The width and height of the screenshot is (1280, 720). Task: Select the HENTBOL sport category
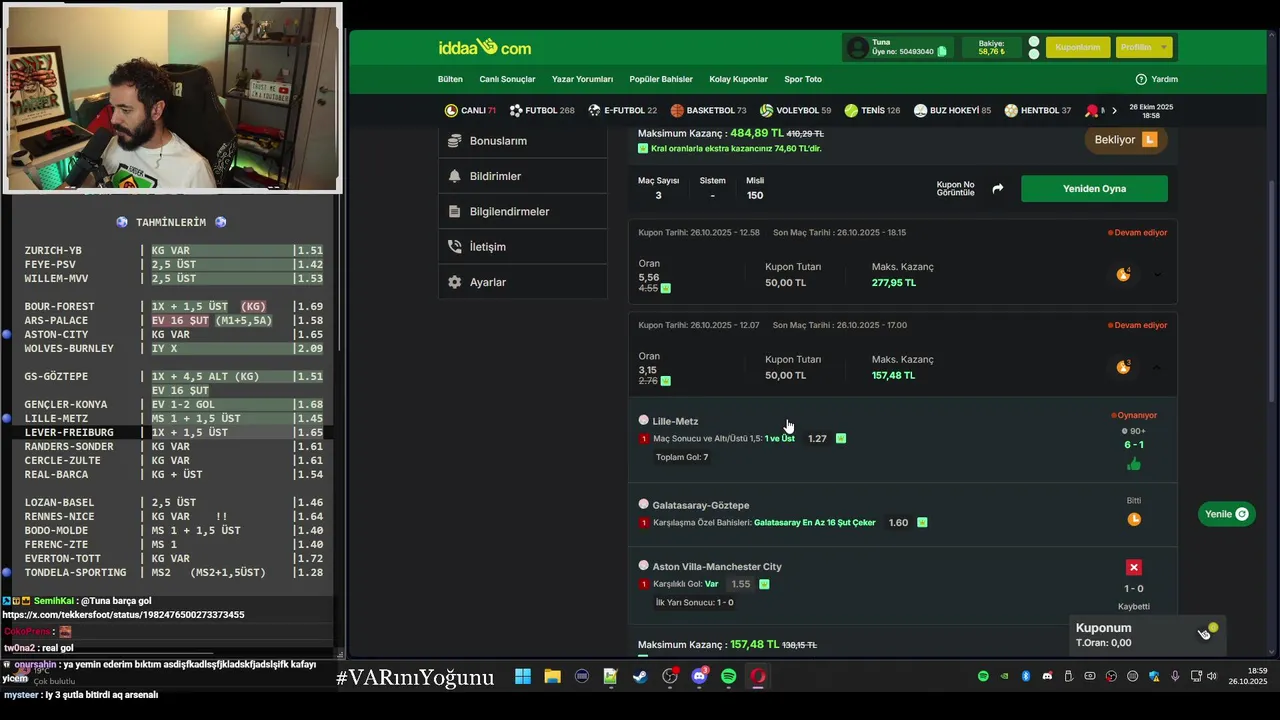tap(1038, 110)
